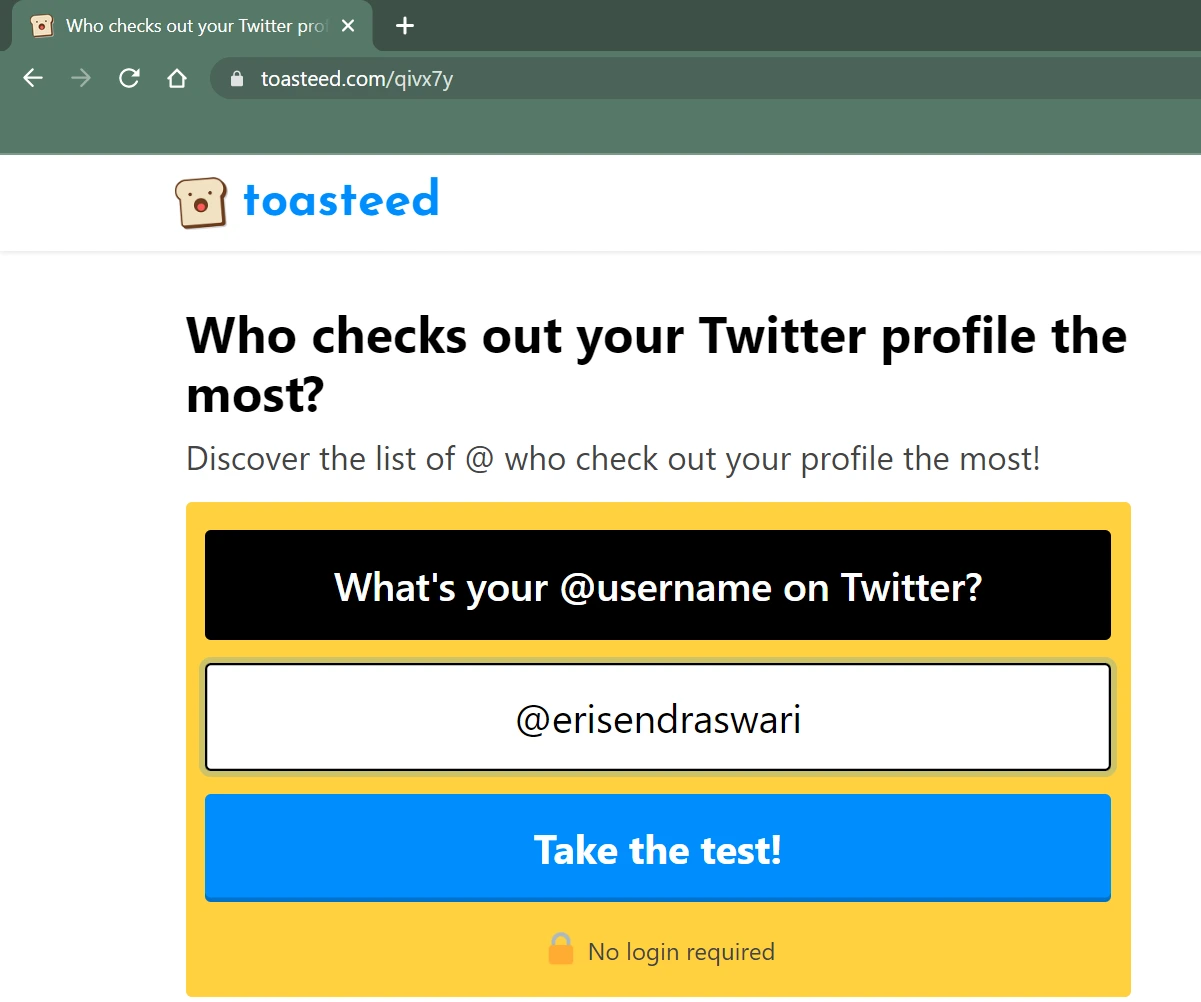1201x1002 pixels.
Task: Open the browser home page icon
Action: [177, 78]
